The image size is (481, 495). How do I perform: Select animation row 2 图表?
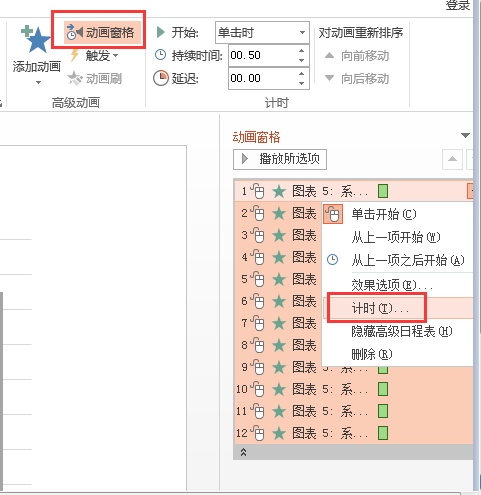[278, 213]
